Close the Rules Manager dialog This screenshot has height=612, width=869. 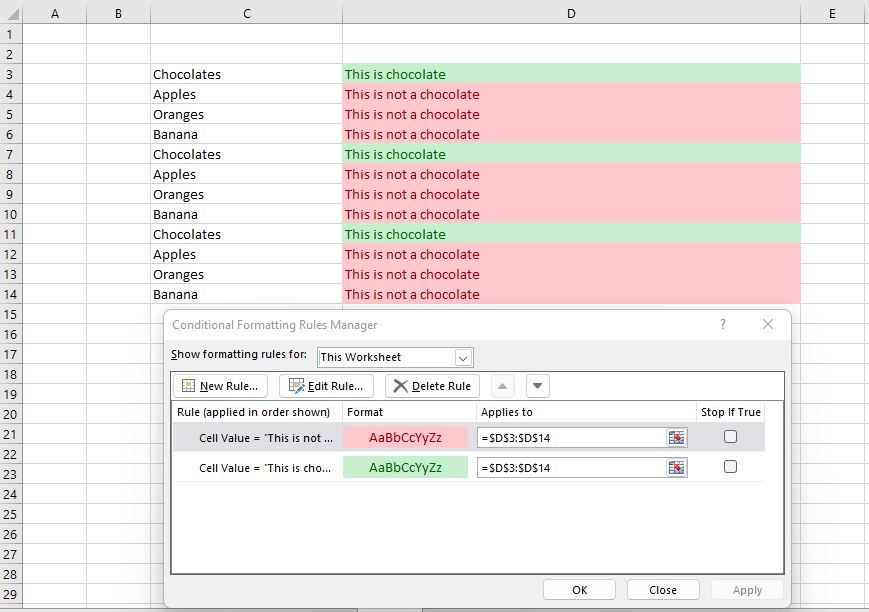pyautogui.click(x=663, y=589)
